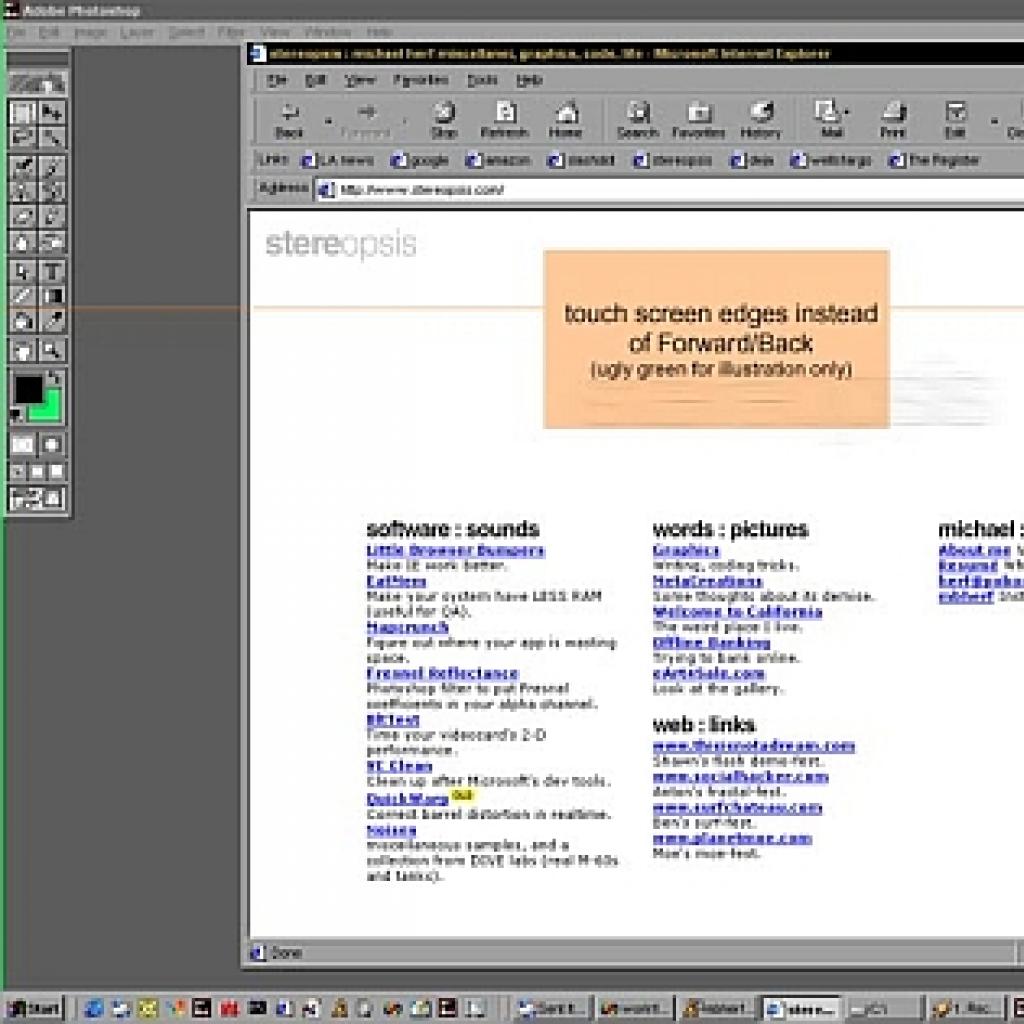
Task: Select the Eraser tool
Action: [22, 216]
